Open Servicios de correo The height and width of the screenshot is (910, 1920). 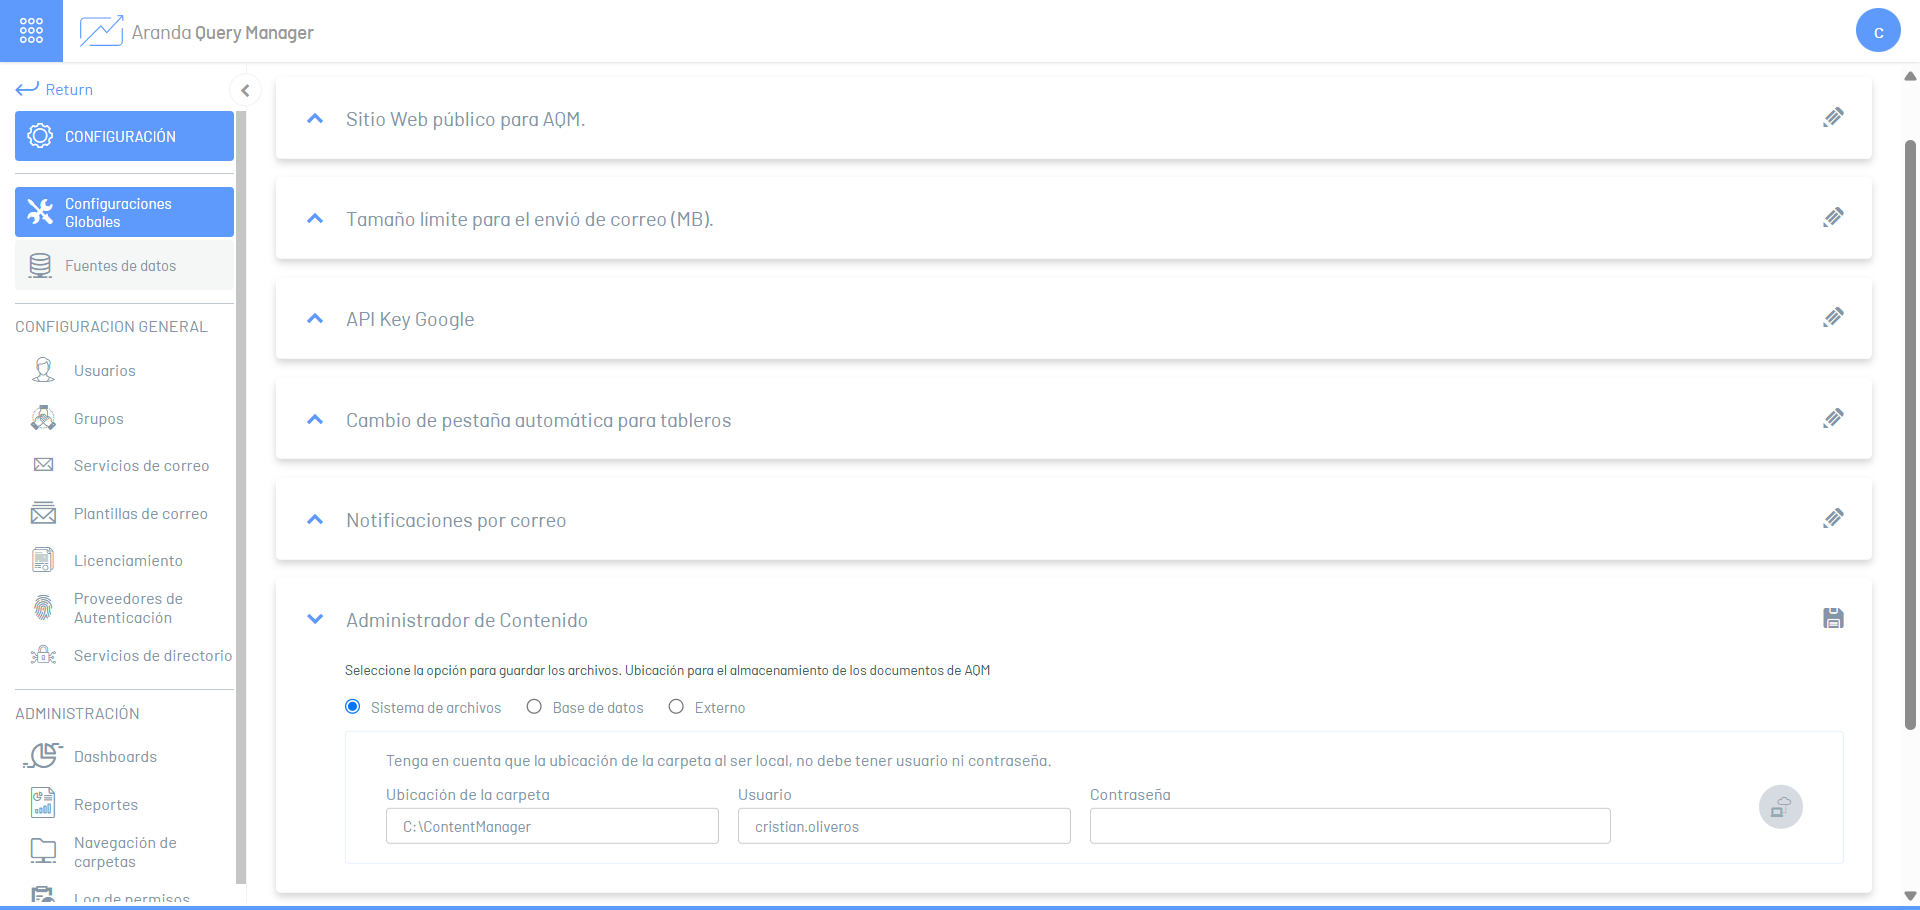click(x=141, y=465)
